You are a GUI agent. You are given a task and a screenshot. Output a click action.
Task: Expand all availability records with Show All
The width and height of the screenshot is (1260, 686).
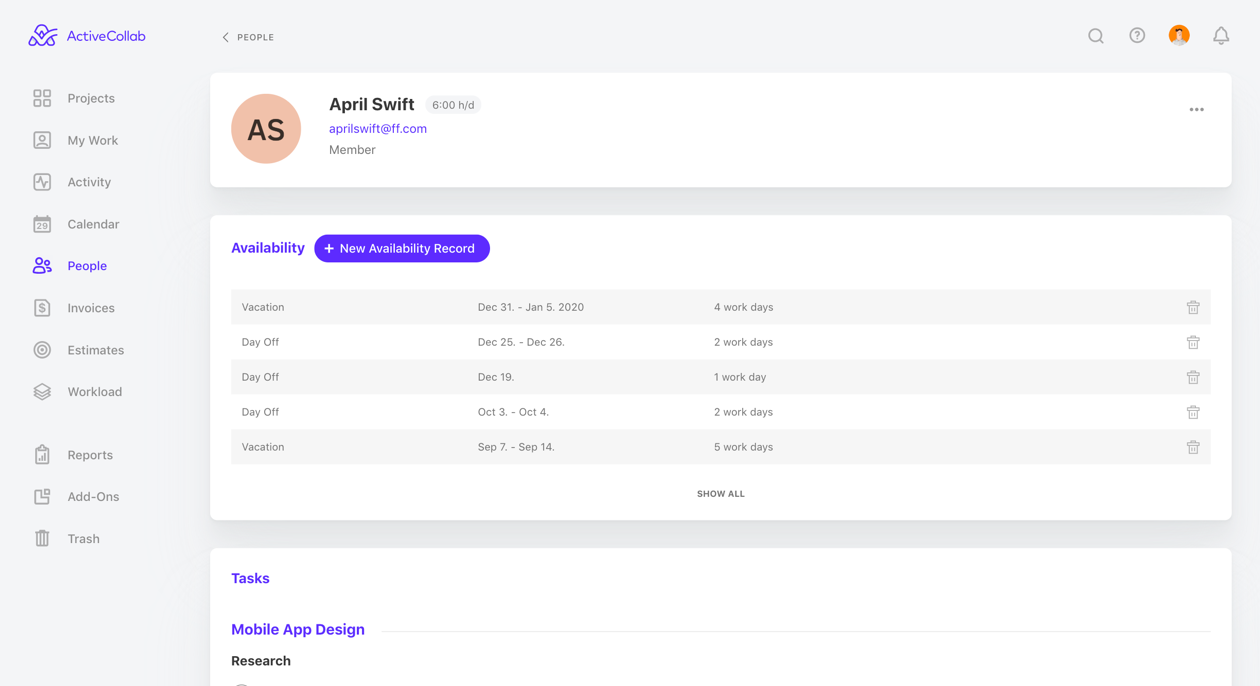pyautogui.click(x=720, y=494)
